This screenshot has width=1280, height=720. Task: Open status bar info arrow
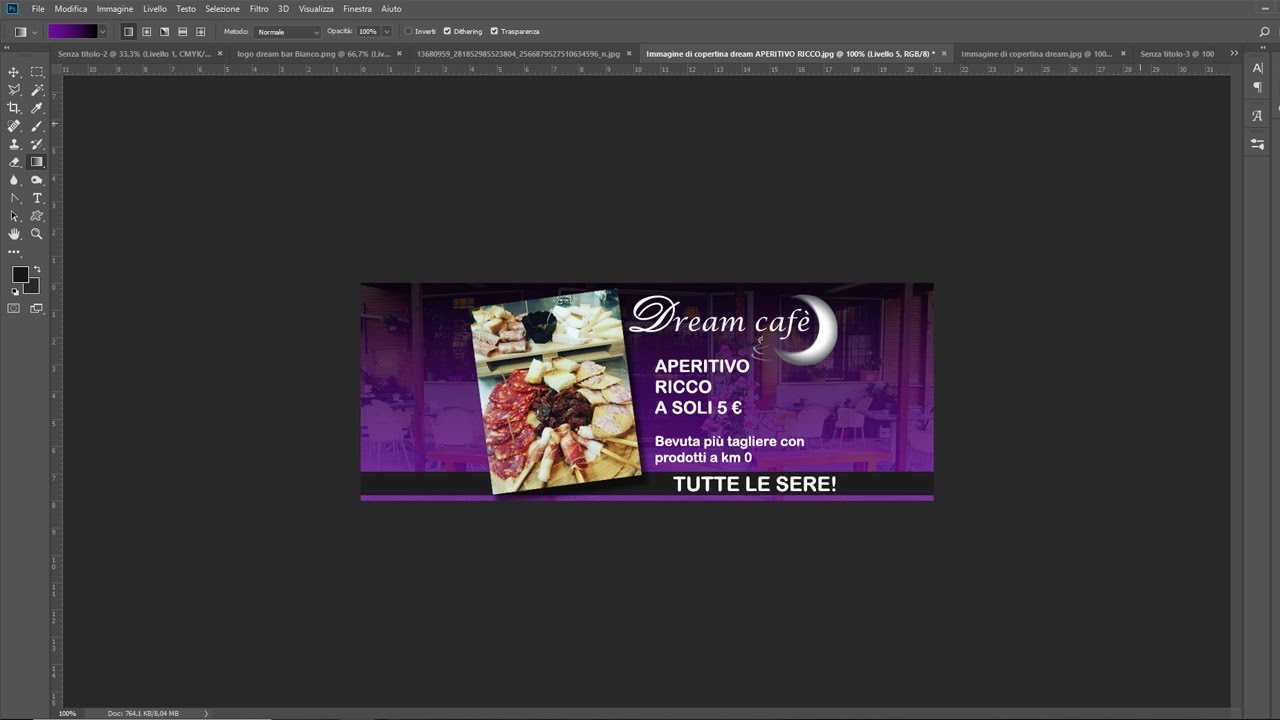tap(206, 713)
